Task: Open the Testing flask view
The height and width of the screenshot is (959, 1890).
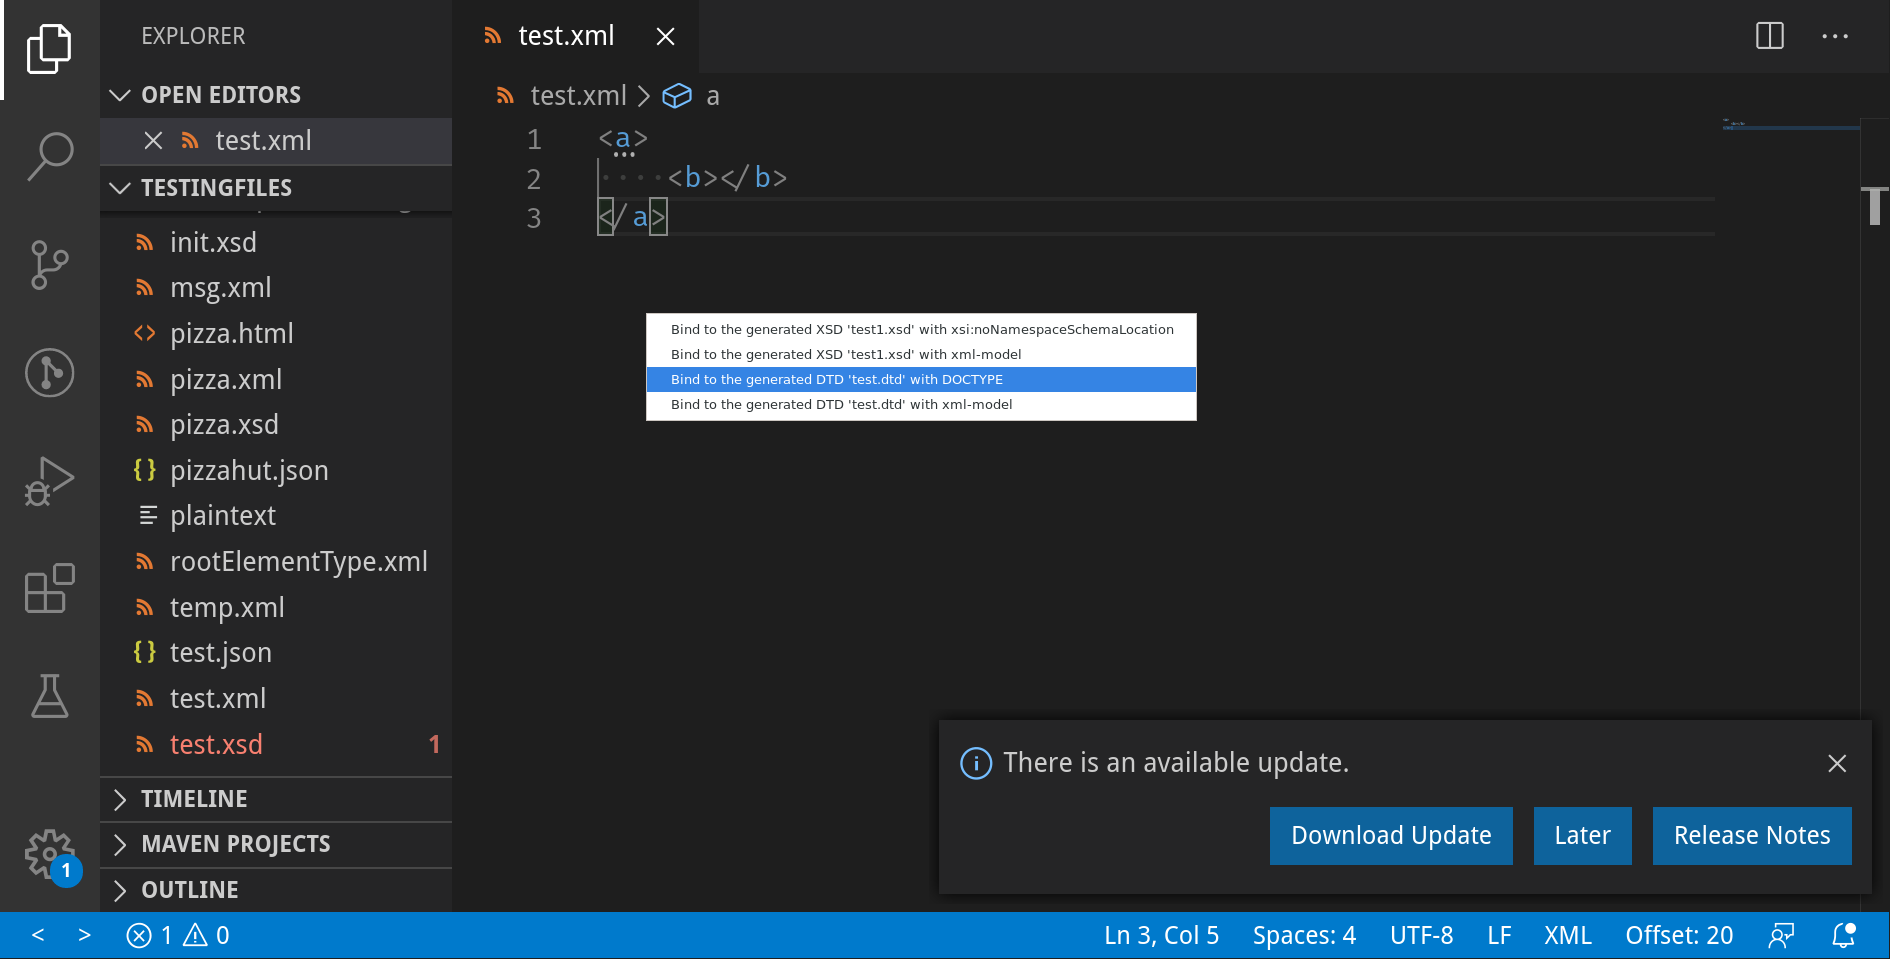Action: tap(49, 697)
